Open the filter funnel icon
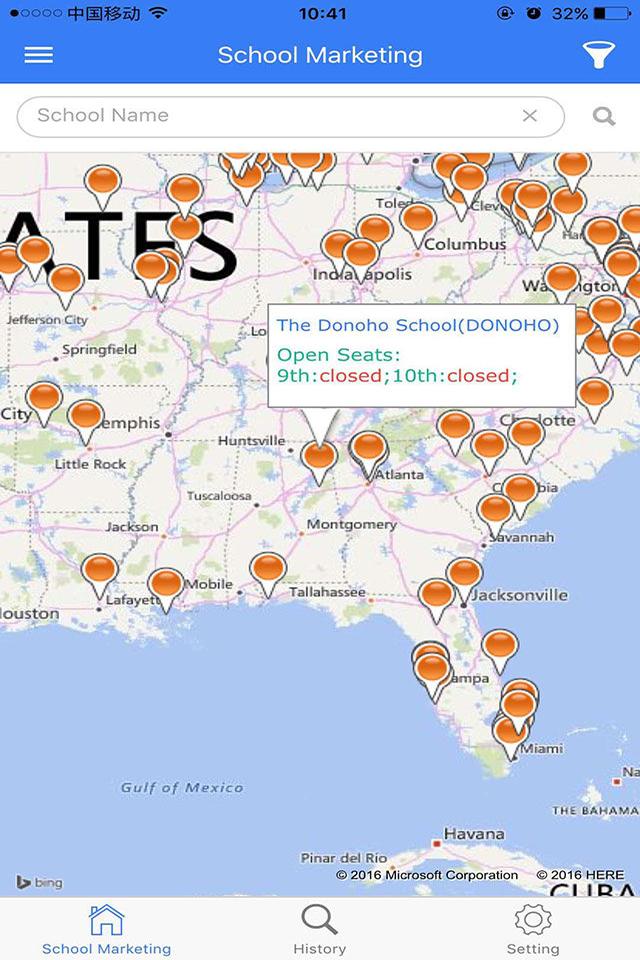This screenshot has height=960, width=640. [x=598, y=55]
